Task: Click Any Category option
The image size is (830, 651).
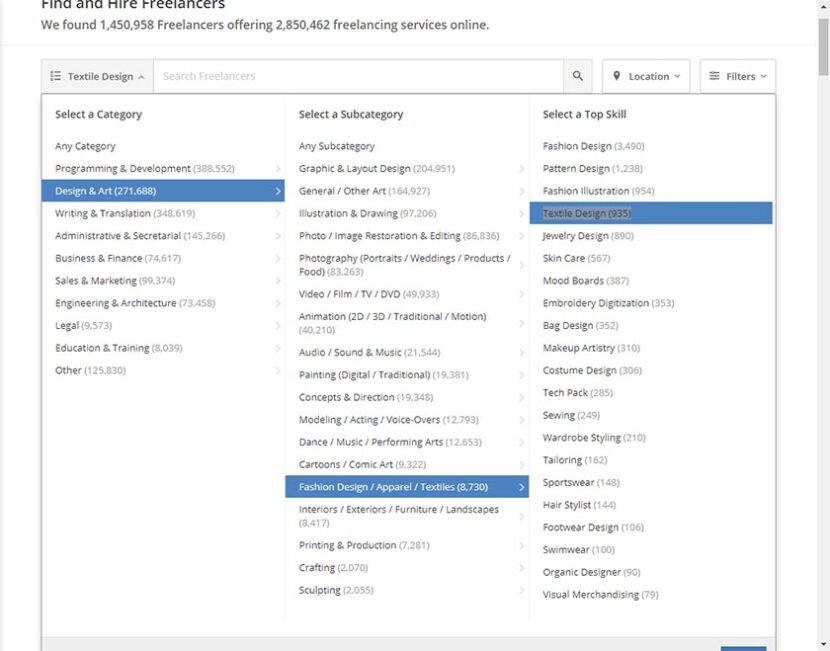Action: (85, 146)
